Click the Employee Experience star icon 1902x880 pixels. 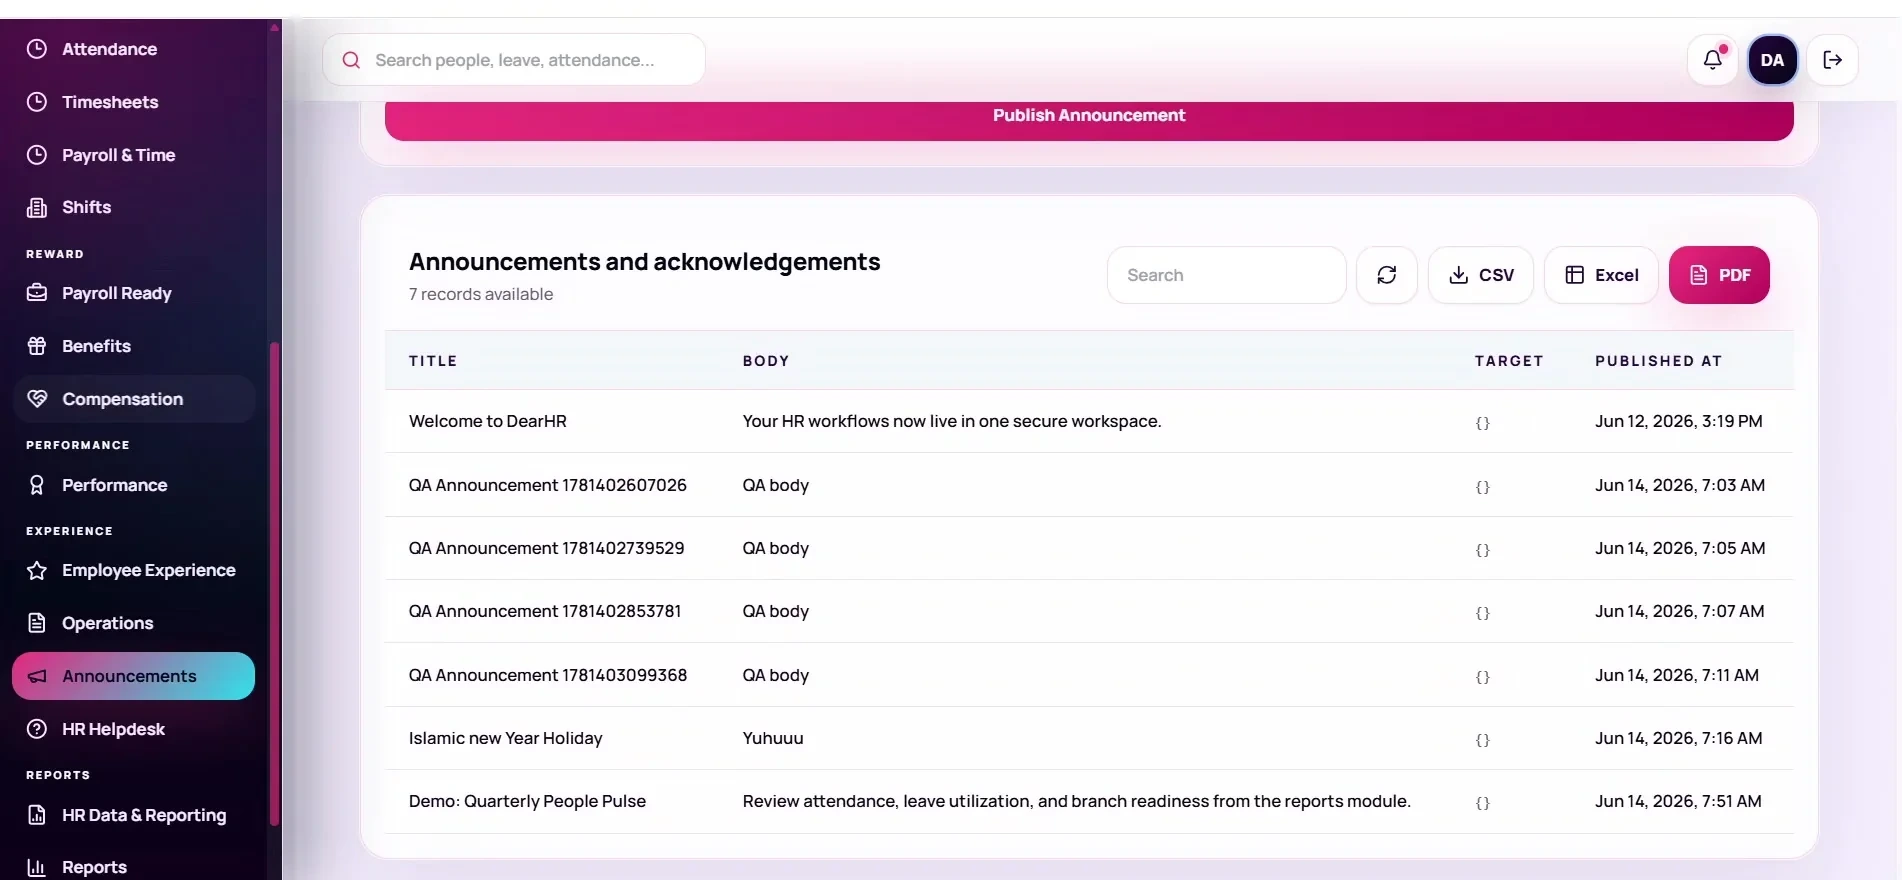[37, 570]
